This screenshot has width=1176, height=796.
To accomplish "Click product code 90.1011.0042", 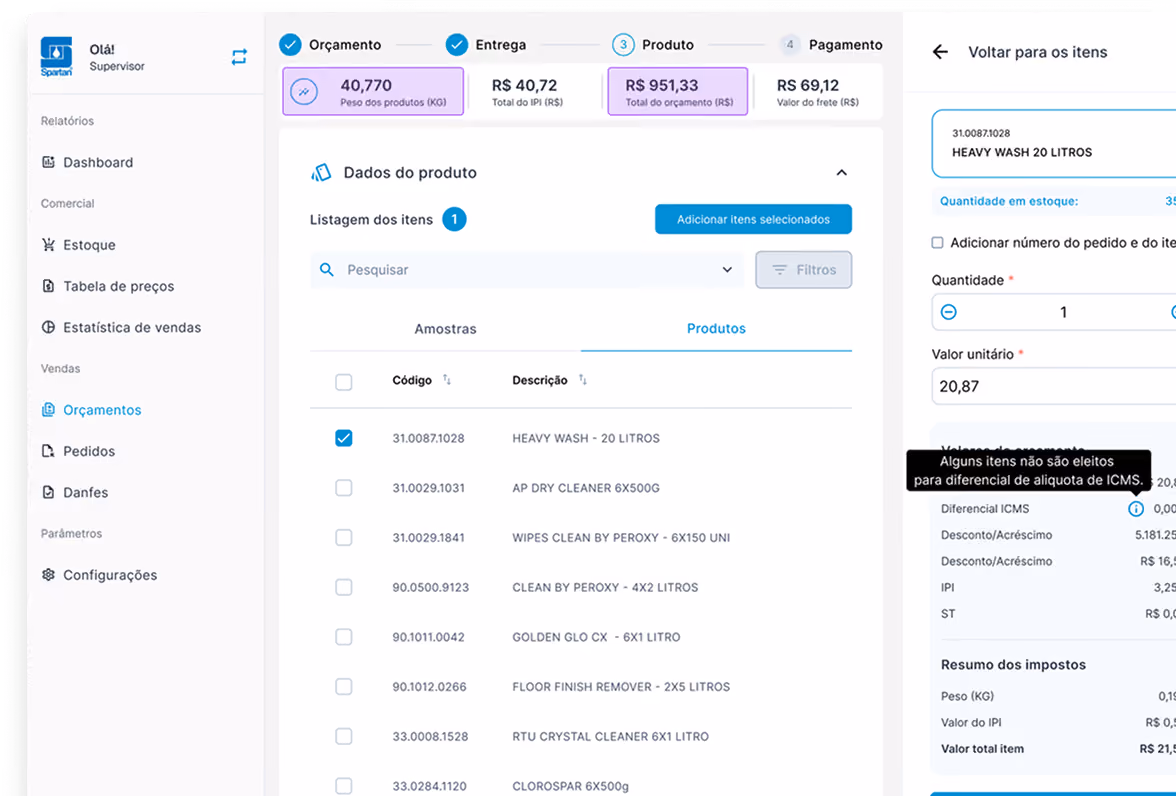I will (428, 637).
